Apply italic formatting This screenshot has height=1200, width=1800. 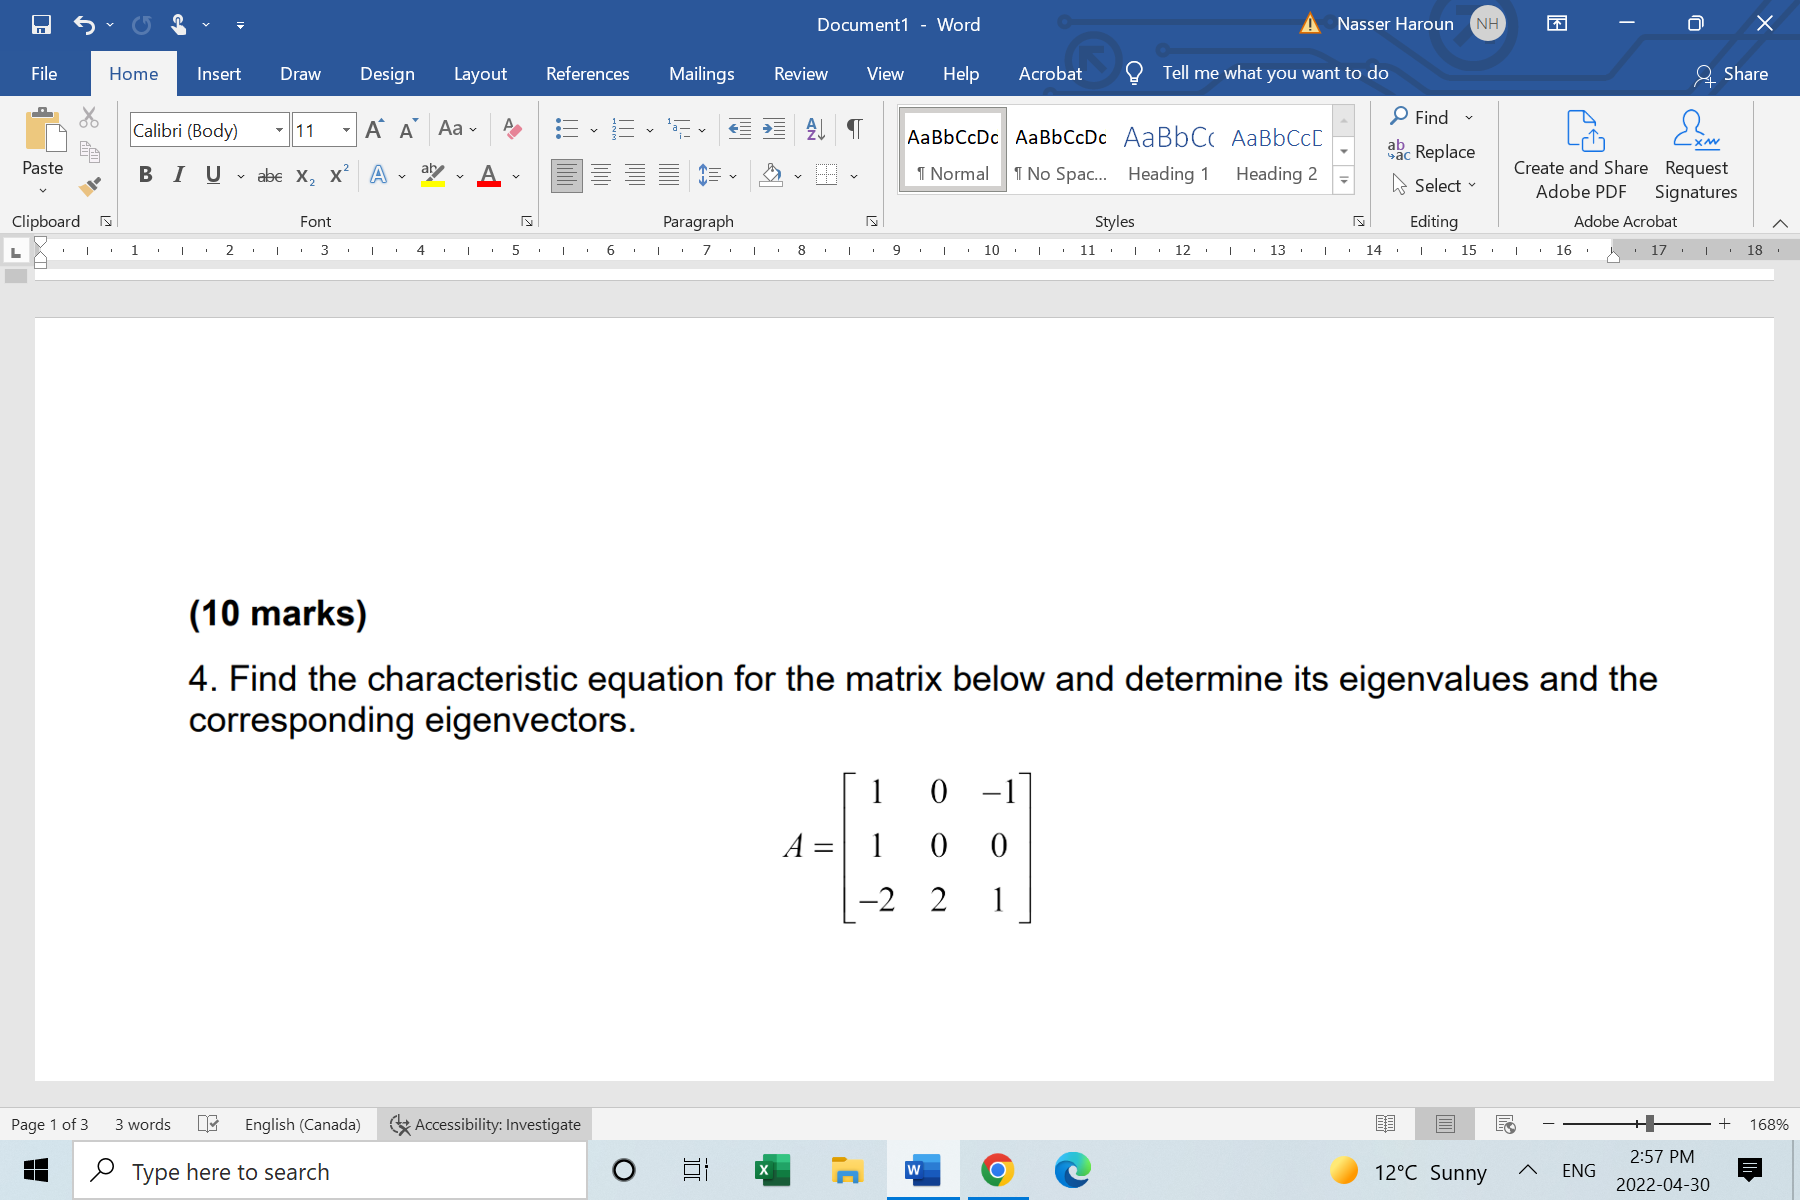coord(180,174)
